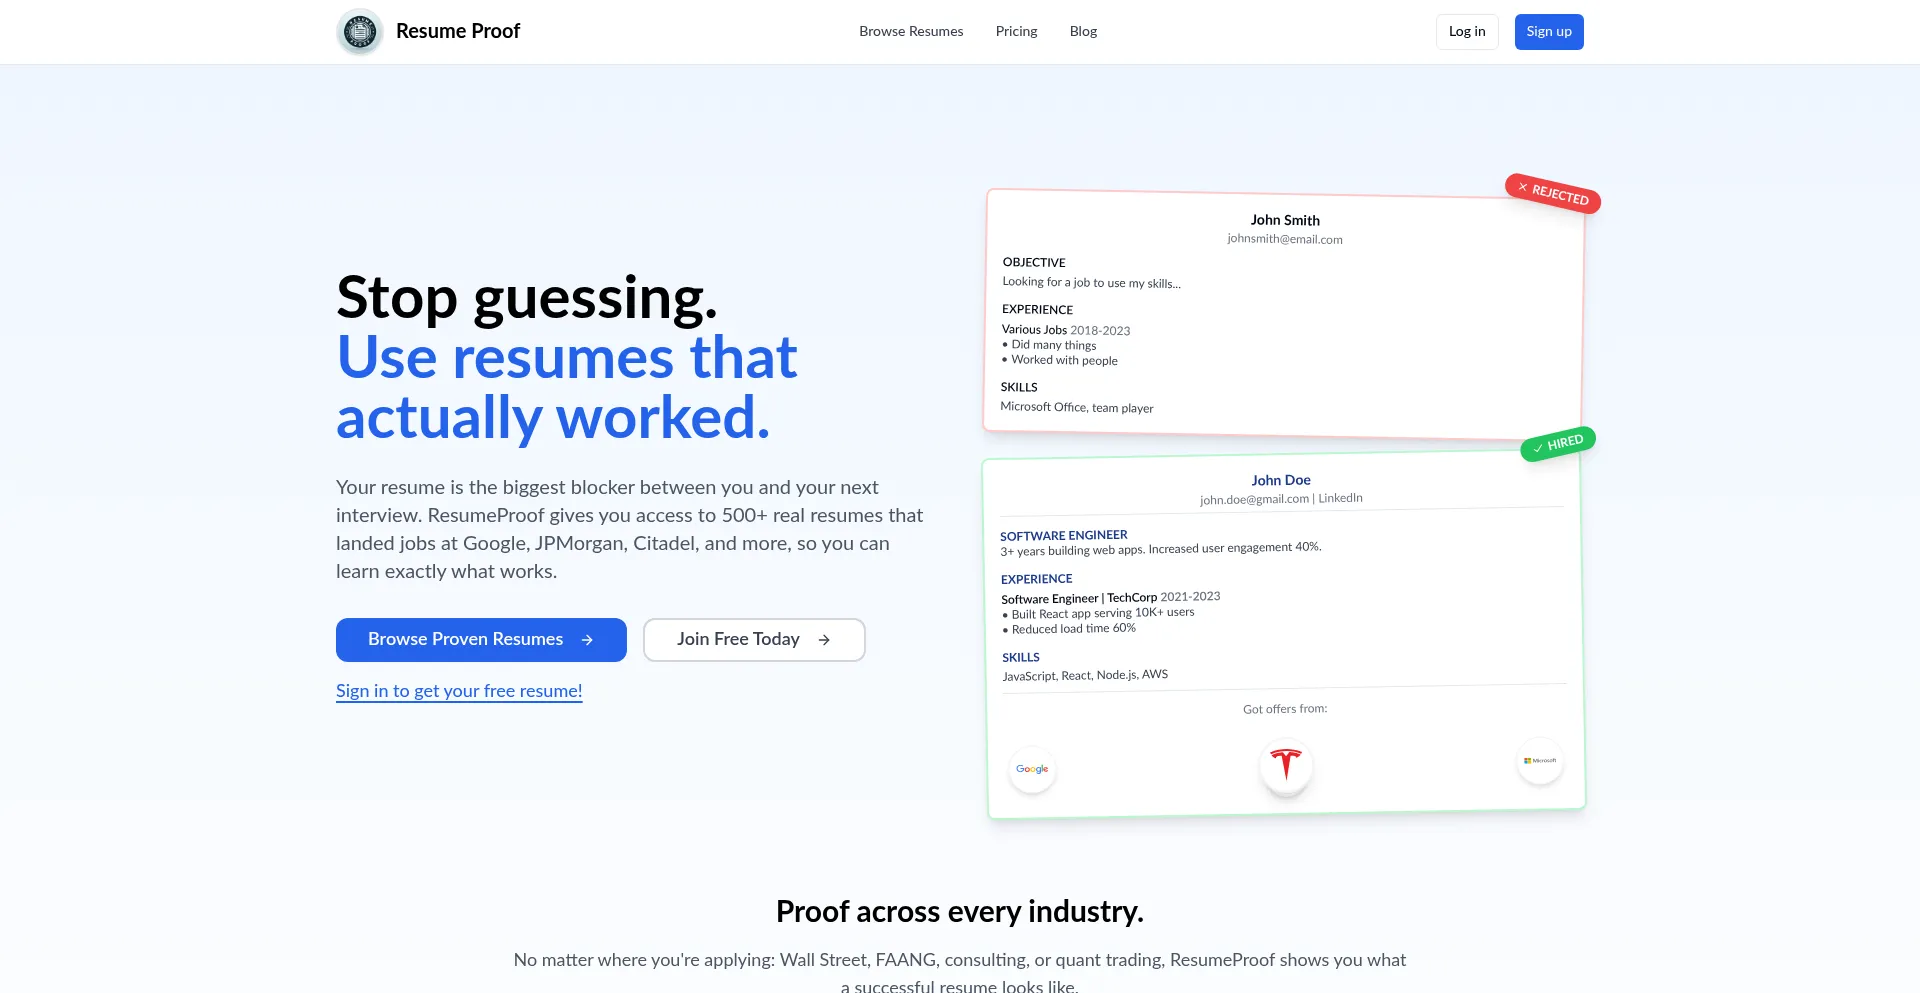Follow the 'Sign in to get your free resume' link
Image resolution: width=1920 pixels, height=993 pixels.
(459, 691)
